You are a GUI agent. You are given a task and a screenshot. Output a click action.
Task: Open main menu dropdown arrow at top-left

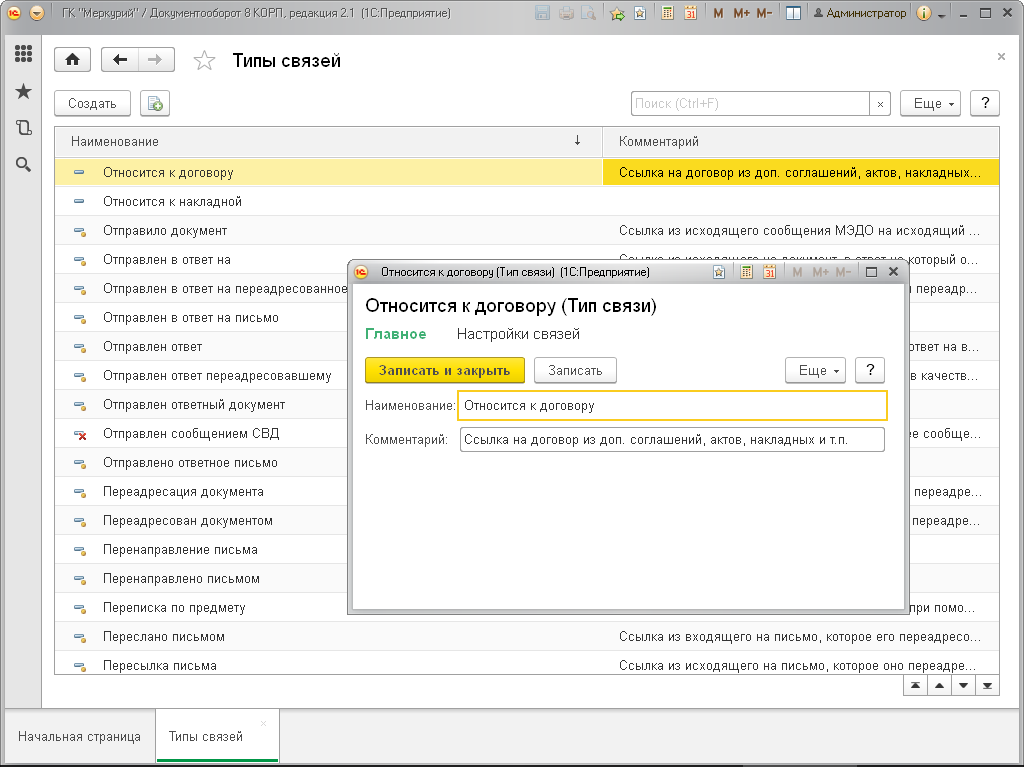(x=37, y=12)
